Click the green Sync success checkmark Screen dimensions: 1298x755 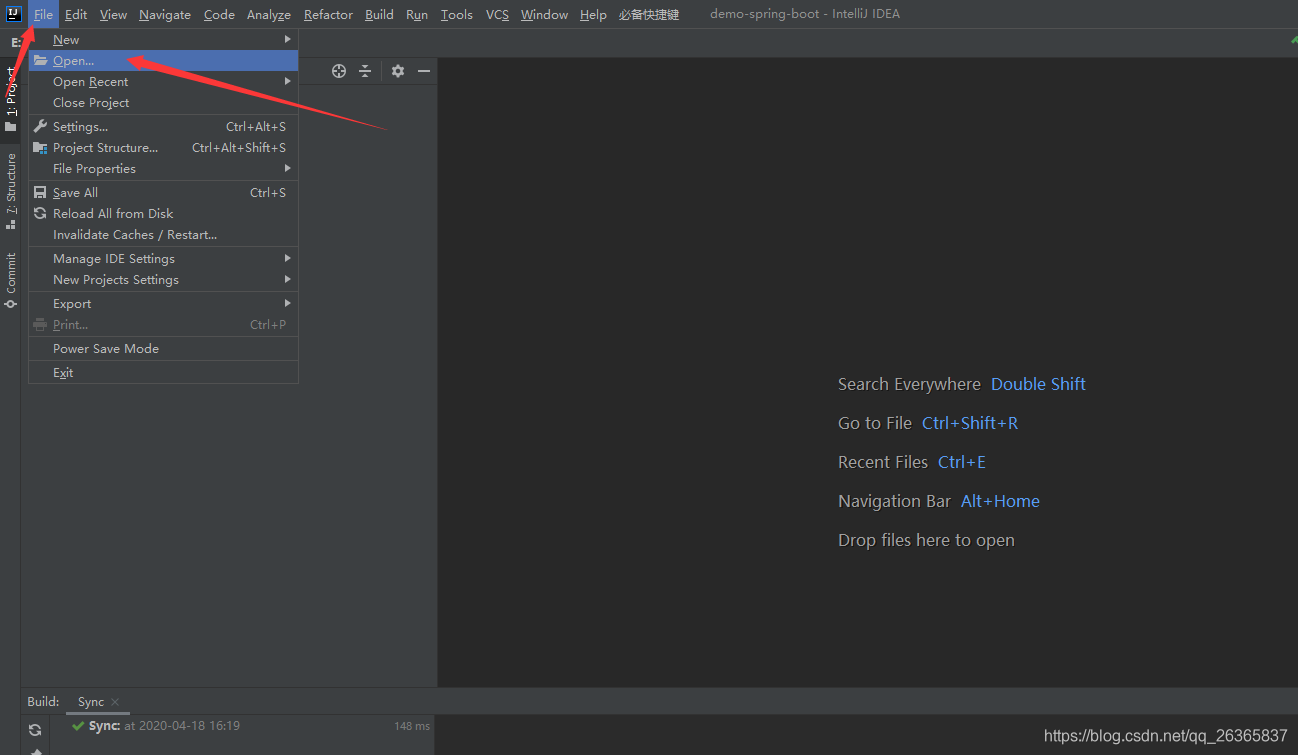point(78,726)
